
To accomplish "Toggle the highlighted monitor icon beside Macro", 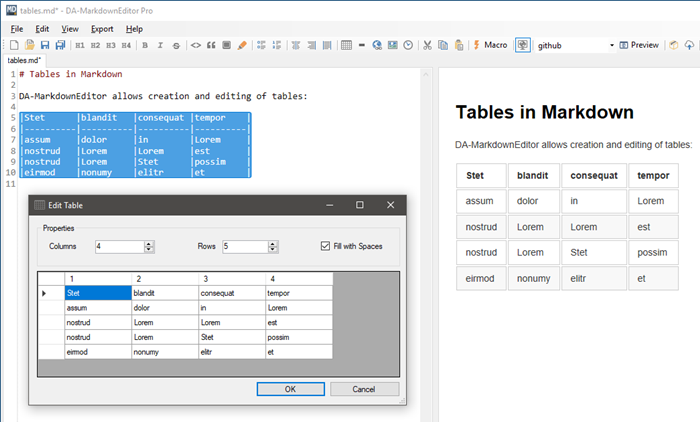I will [x=523, y=45].
